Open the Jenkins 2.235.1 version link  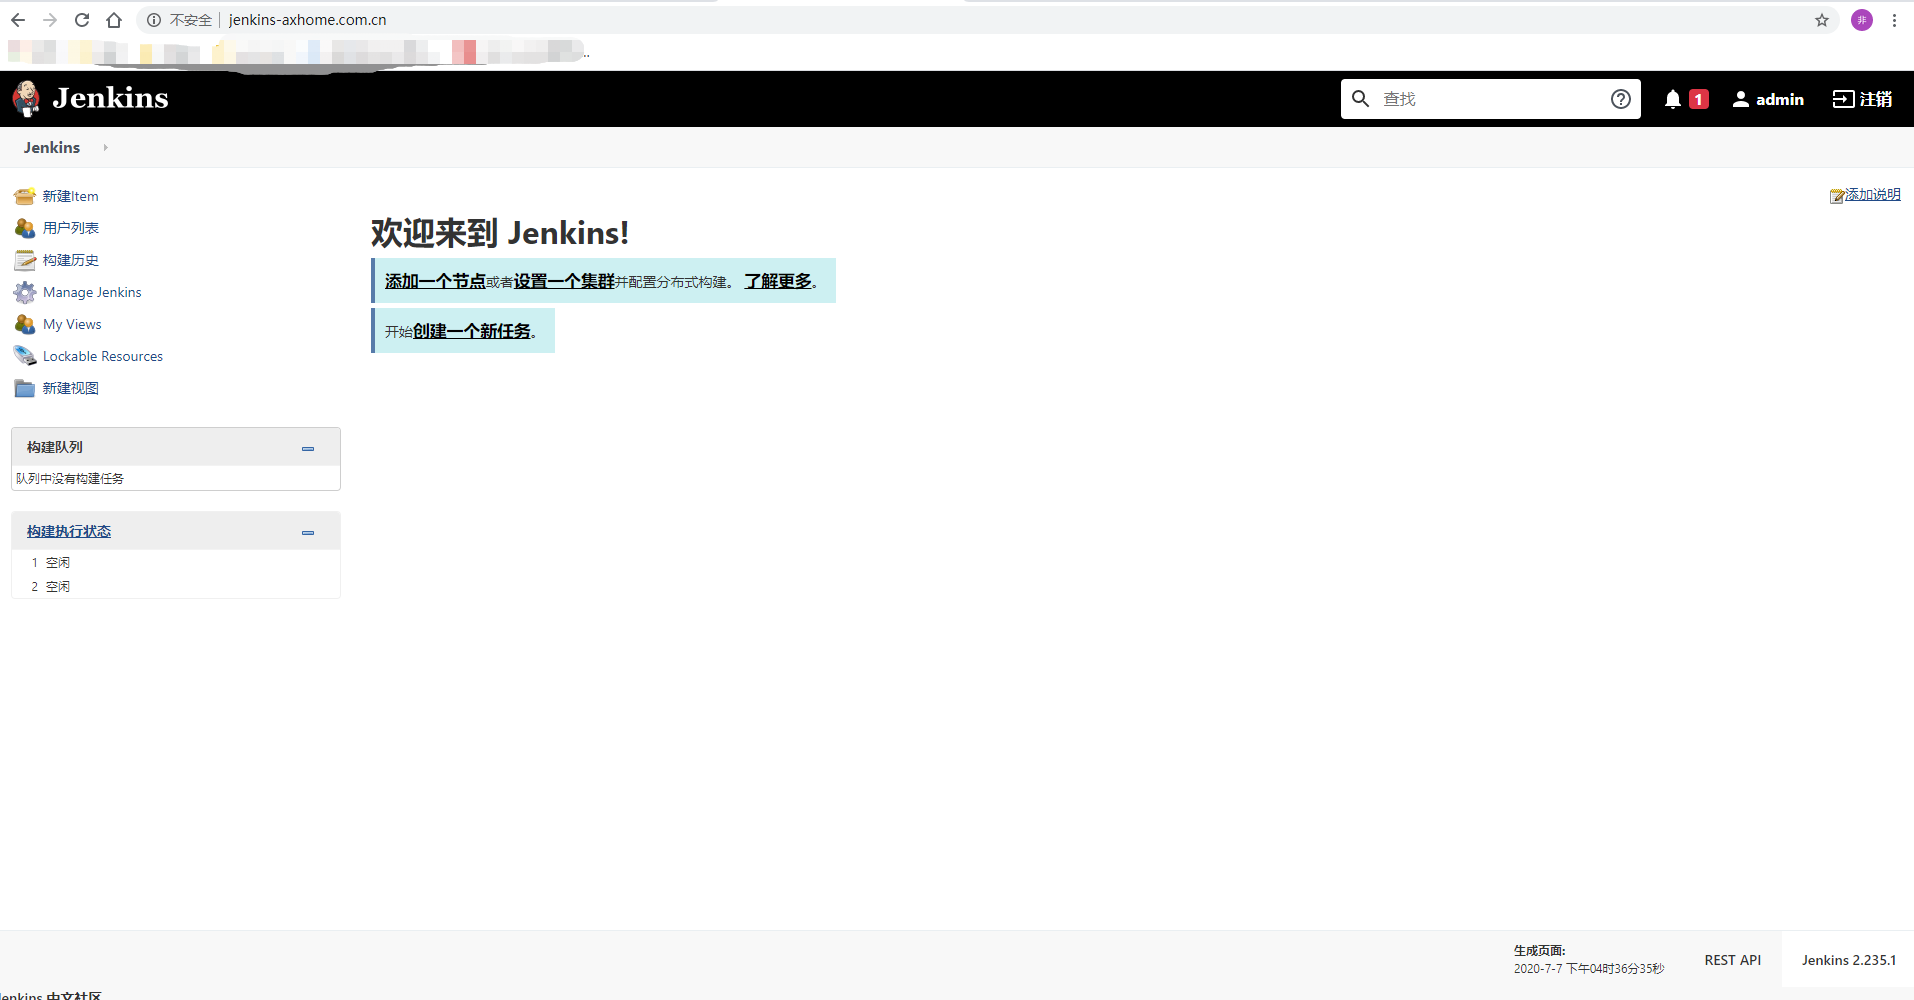1849,960
